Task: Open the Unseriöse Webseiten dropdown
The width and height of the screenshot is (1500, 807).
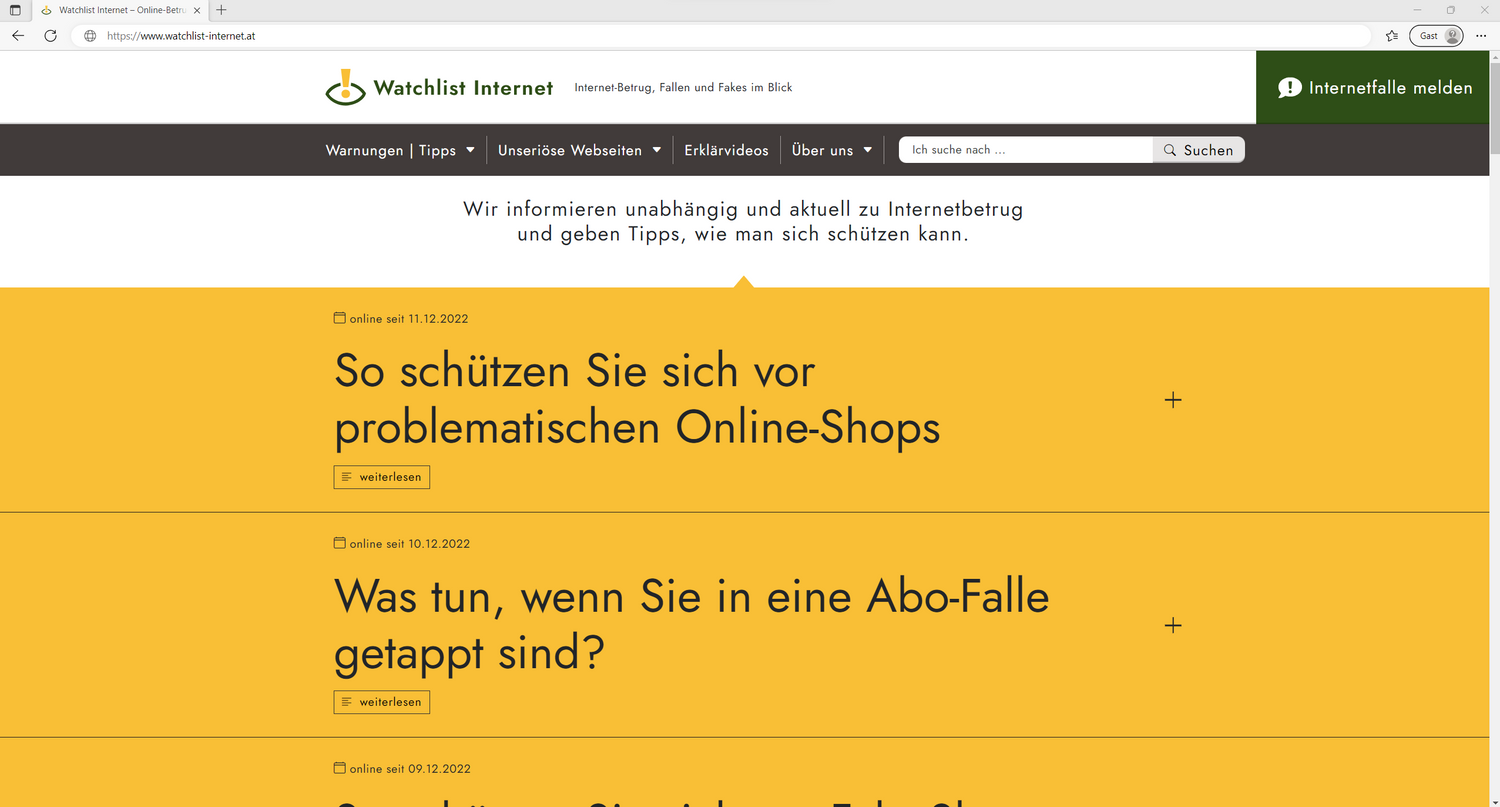Action: pyautogui.click(x=579, y=149)
